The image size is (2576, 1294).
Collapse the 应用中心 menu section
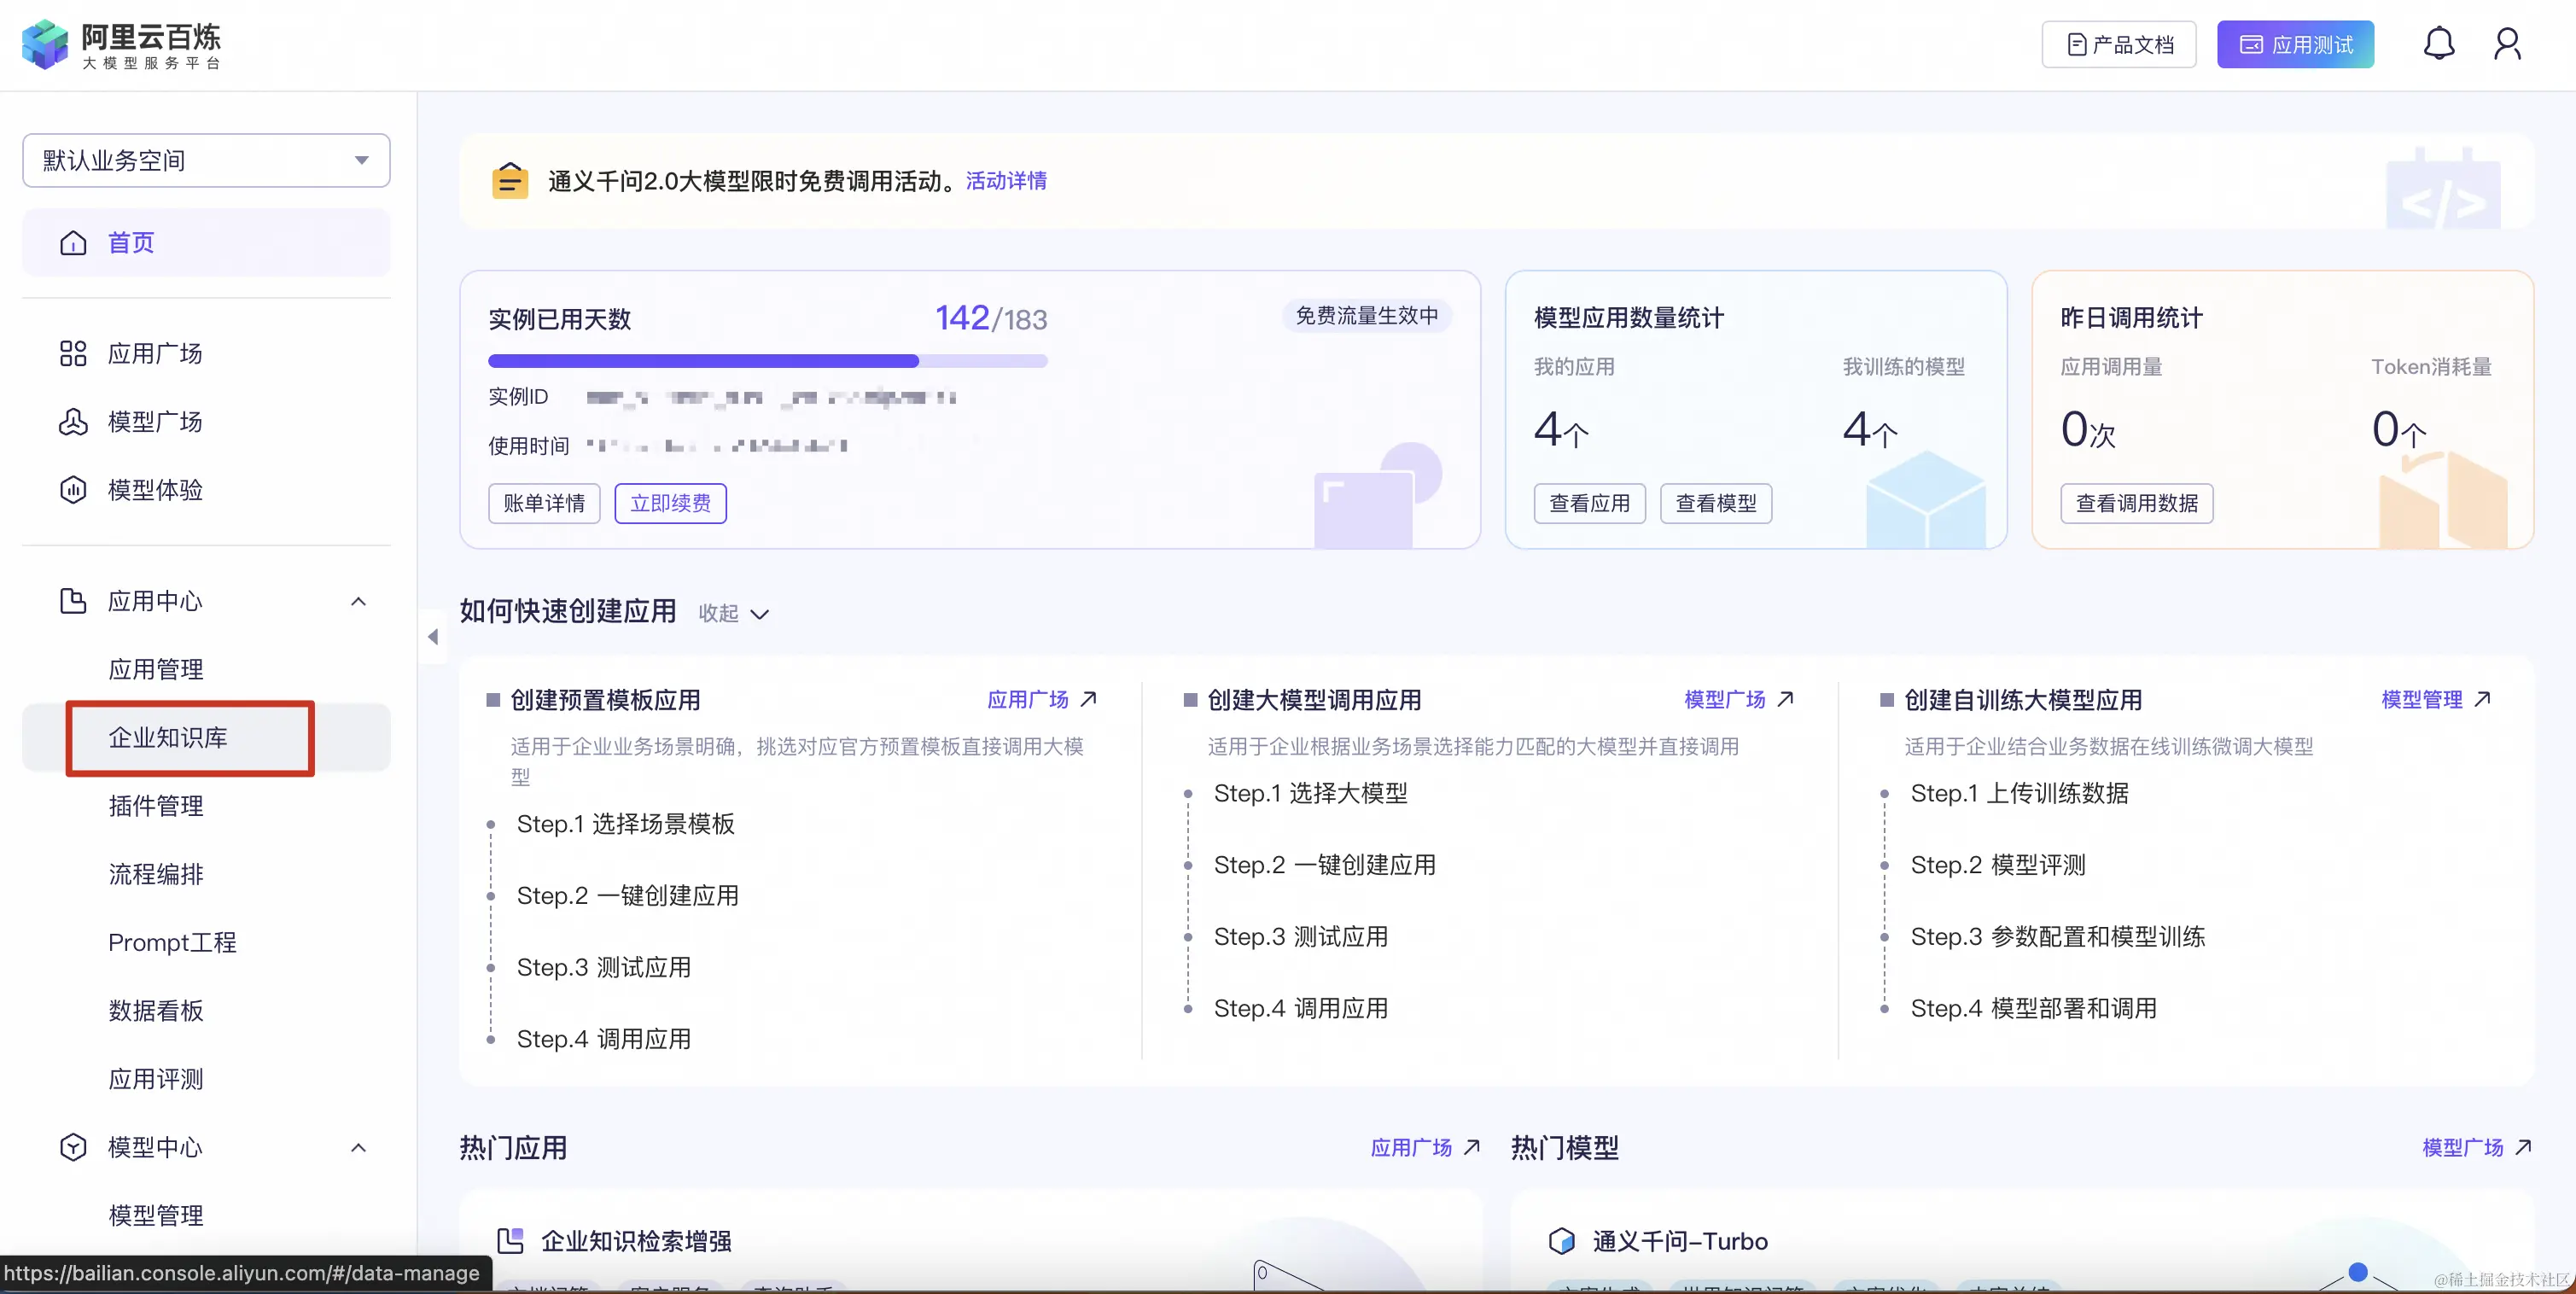pyautogui.click(x=358, y=602)
